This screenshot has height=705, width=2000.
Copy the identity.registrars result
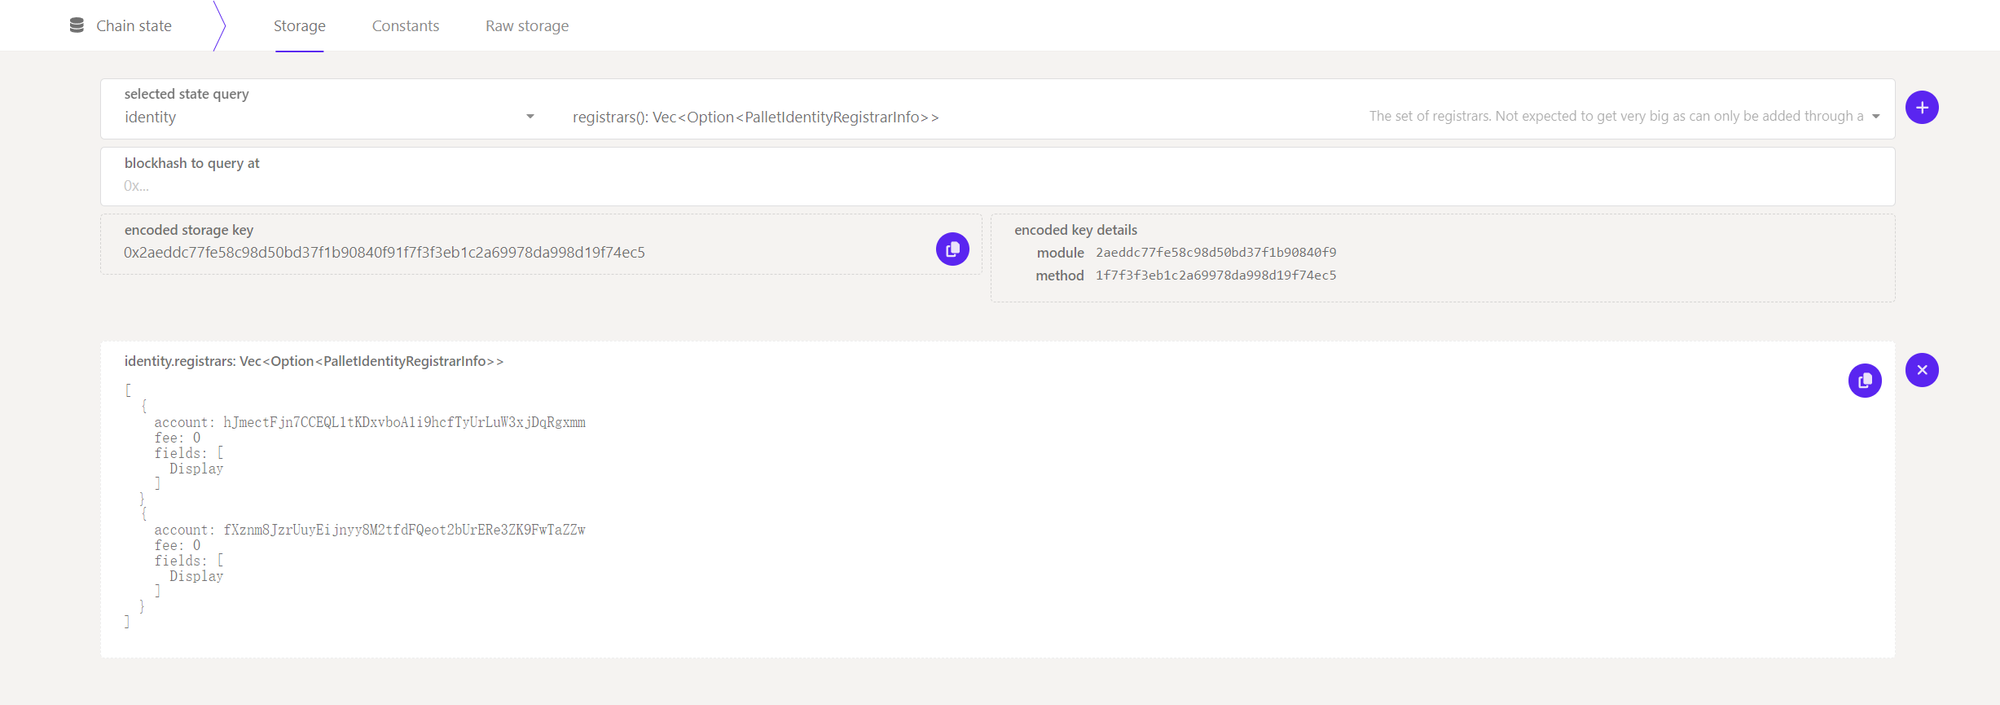click(x=1864, y=380)
